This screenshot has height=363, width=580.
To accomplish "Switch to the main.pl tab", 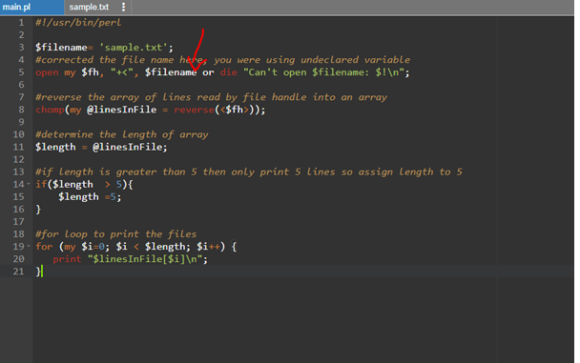I will click(17, 7).
